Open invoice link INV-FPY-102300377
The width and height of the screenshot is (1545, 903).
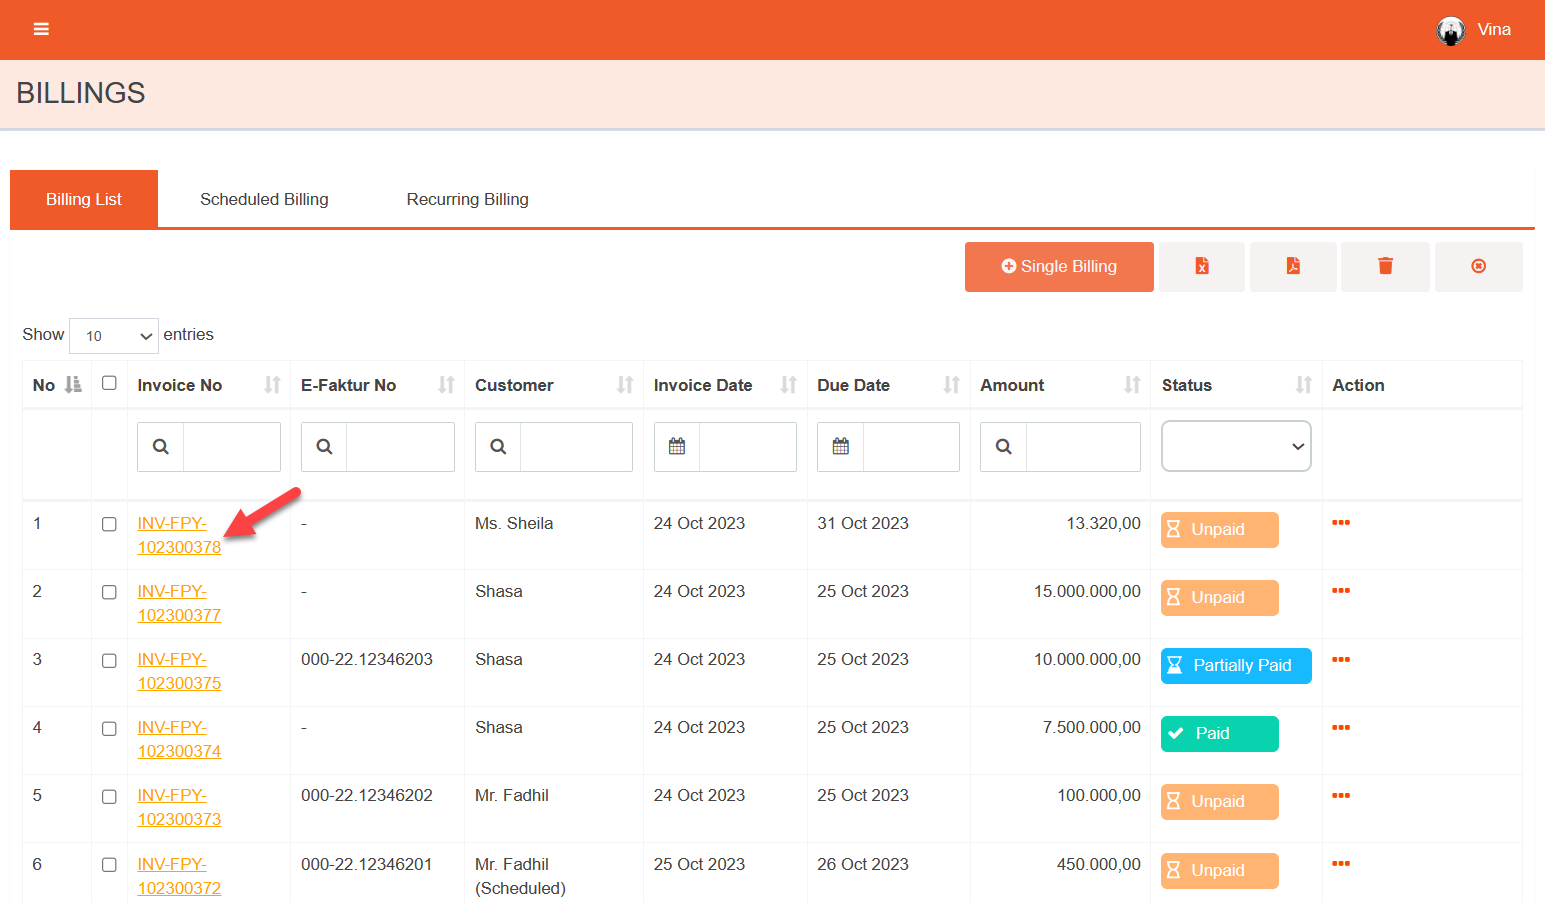pos(178,603)
